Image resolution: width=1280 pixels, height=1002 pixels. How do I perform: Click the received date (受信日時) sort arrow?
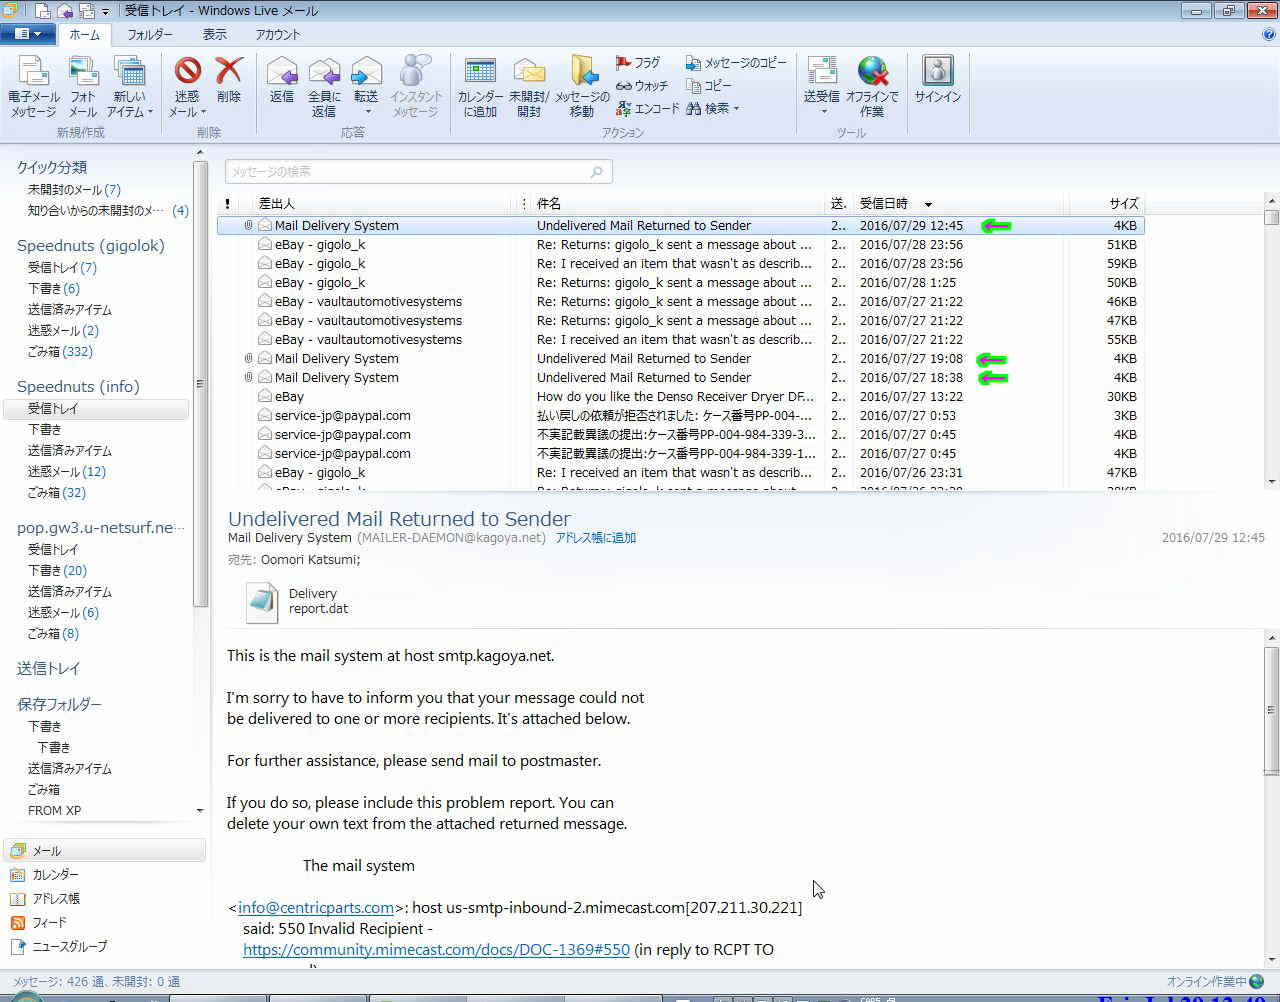tap(928, 204)
